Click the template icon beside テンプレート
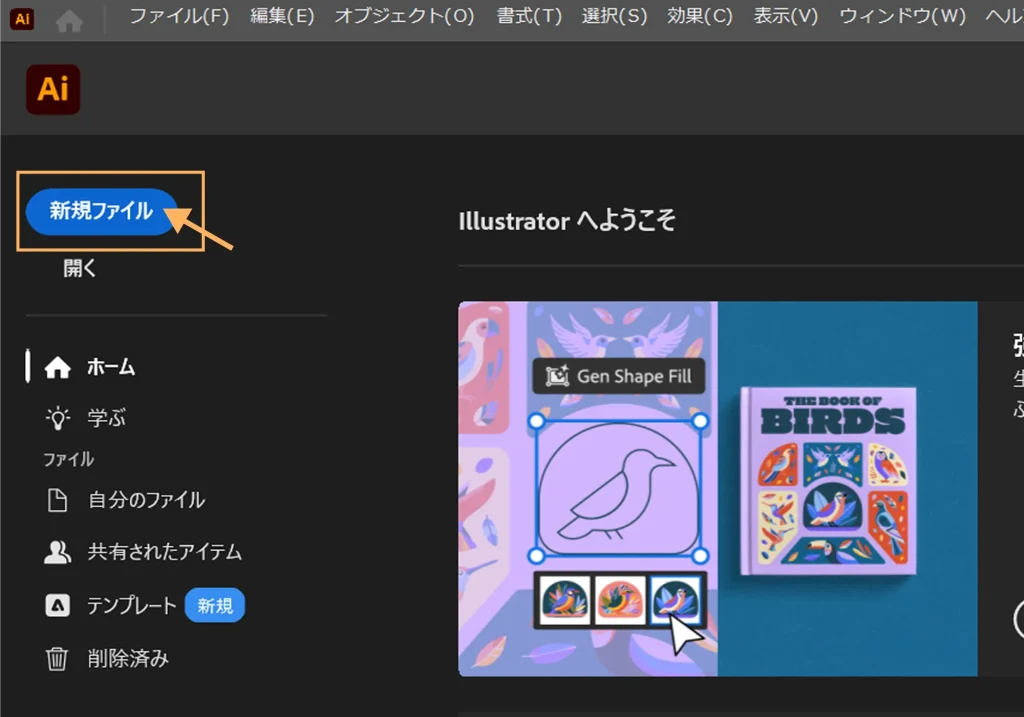The image size is (1024, 717). (x=58, y=605)
